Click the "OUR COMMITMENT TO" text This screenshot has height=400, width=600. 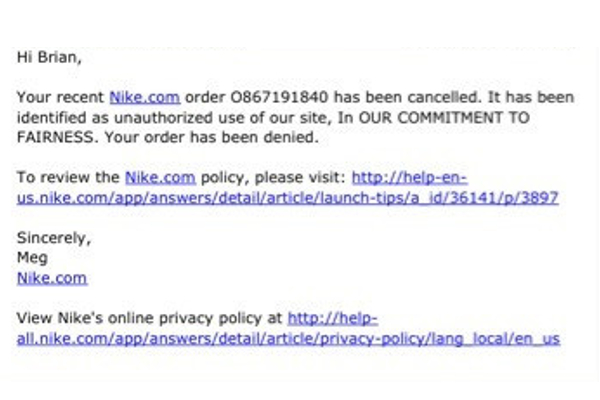(444, 118)
